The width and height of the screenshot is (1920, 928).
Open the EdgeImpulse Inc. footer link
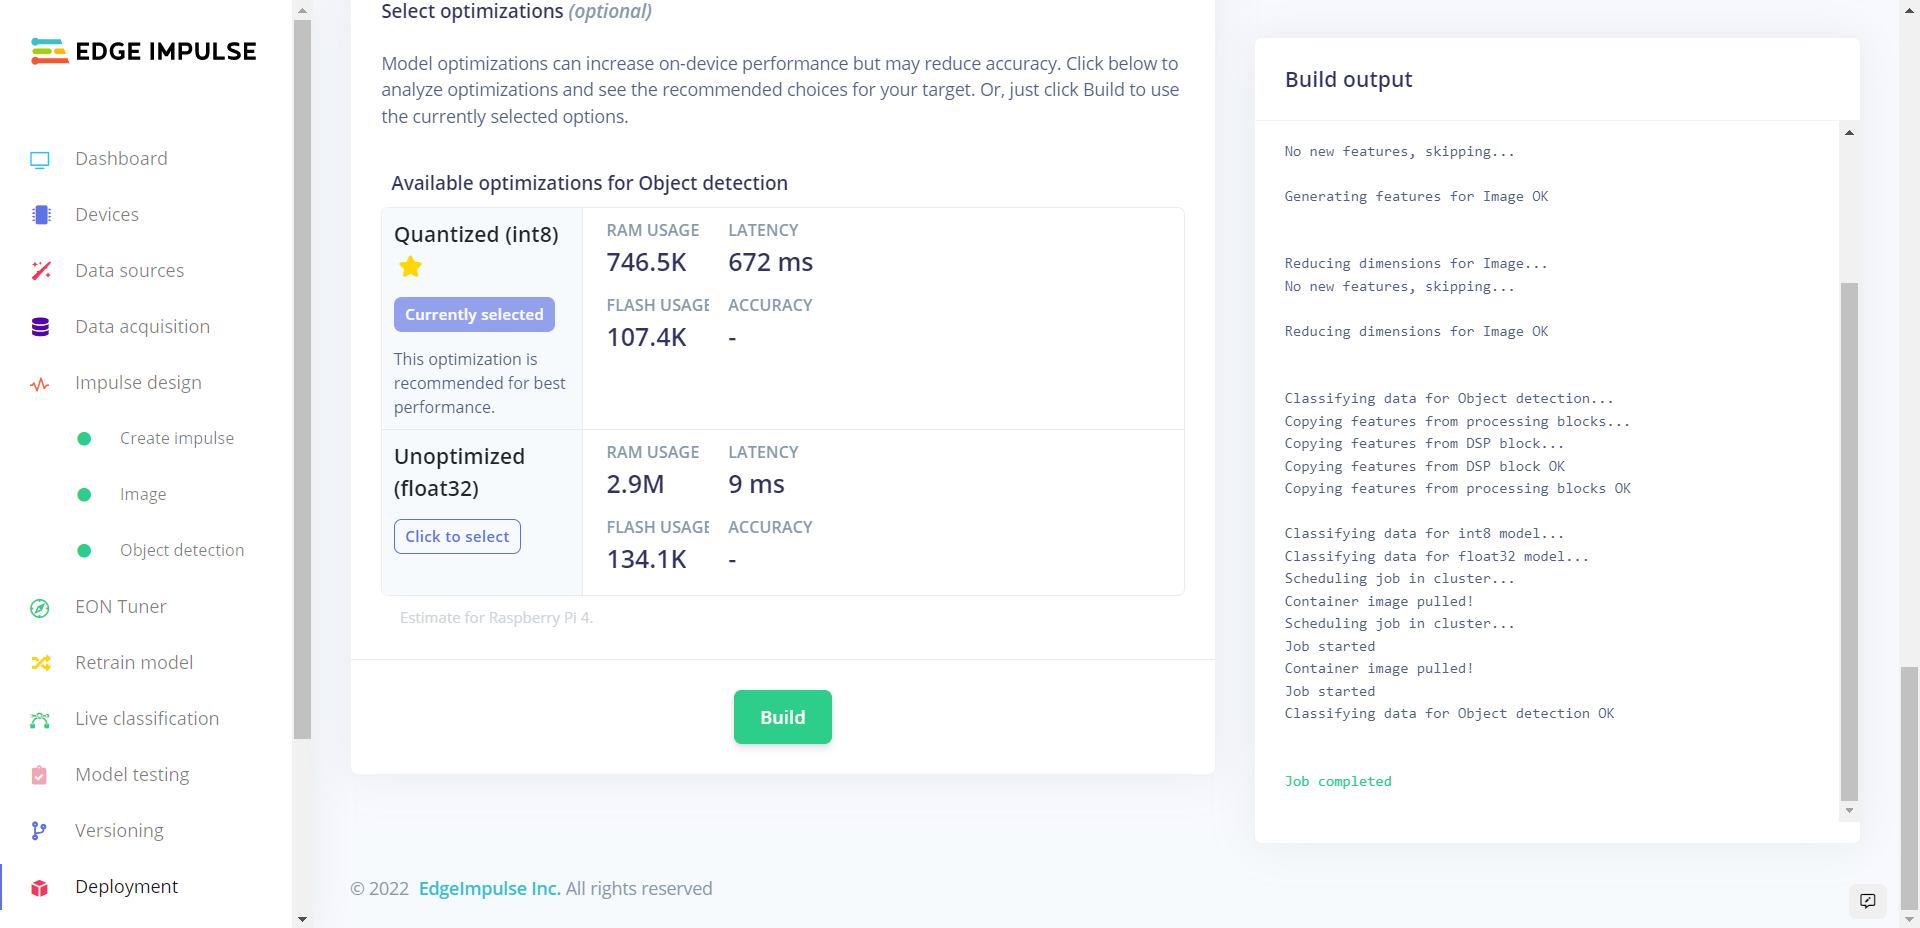489,889
